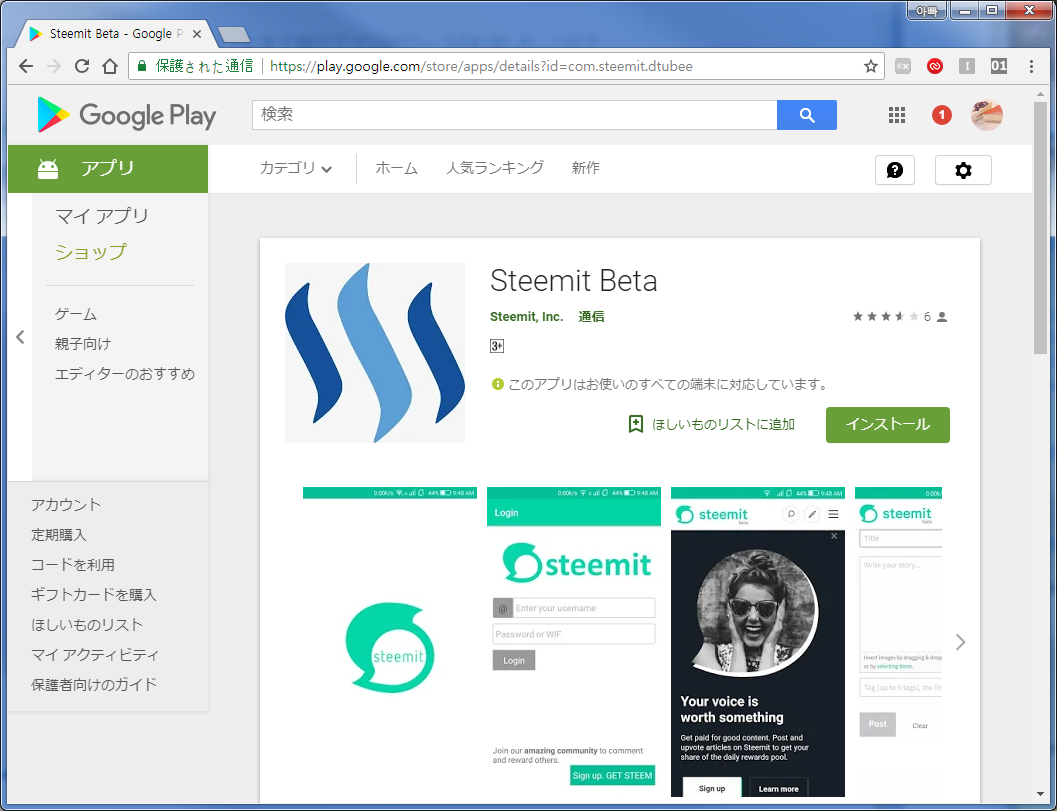The image size is (1057, 811).
Task: Click the star rating display
Action: pos(885,316)
